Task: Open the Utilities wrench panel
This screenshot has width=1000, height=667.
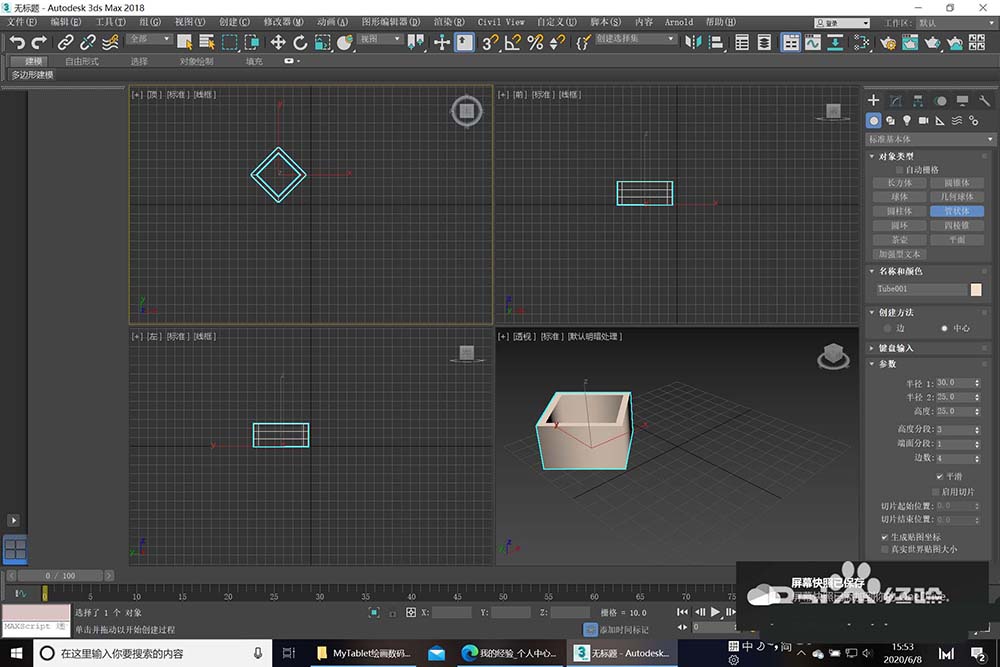Action: pos(983,101)
